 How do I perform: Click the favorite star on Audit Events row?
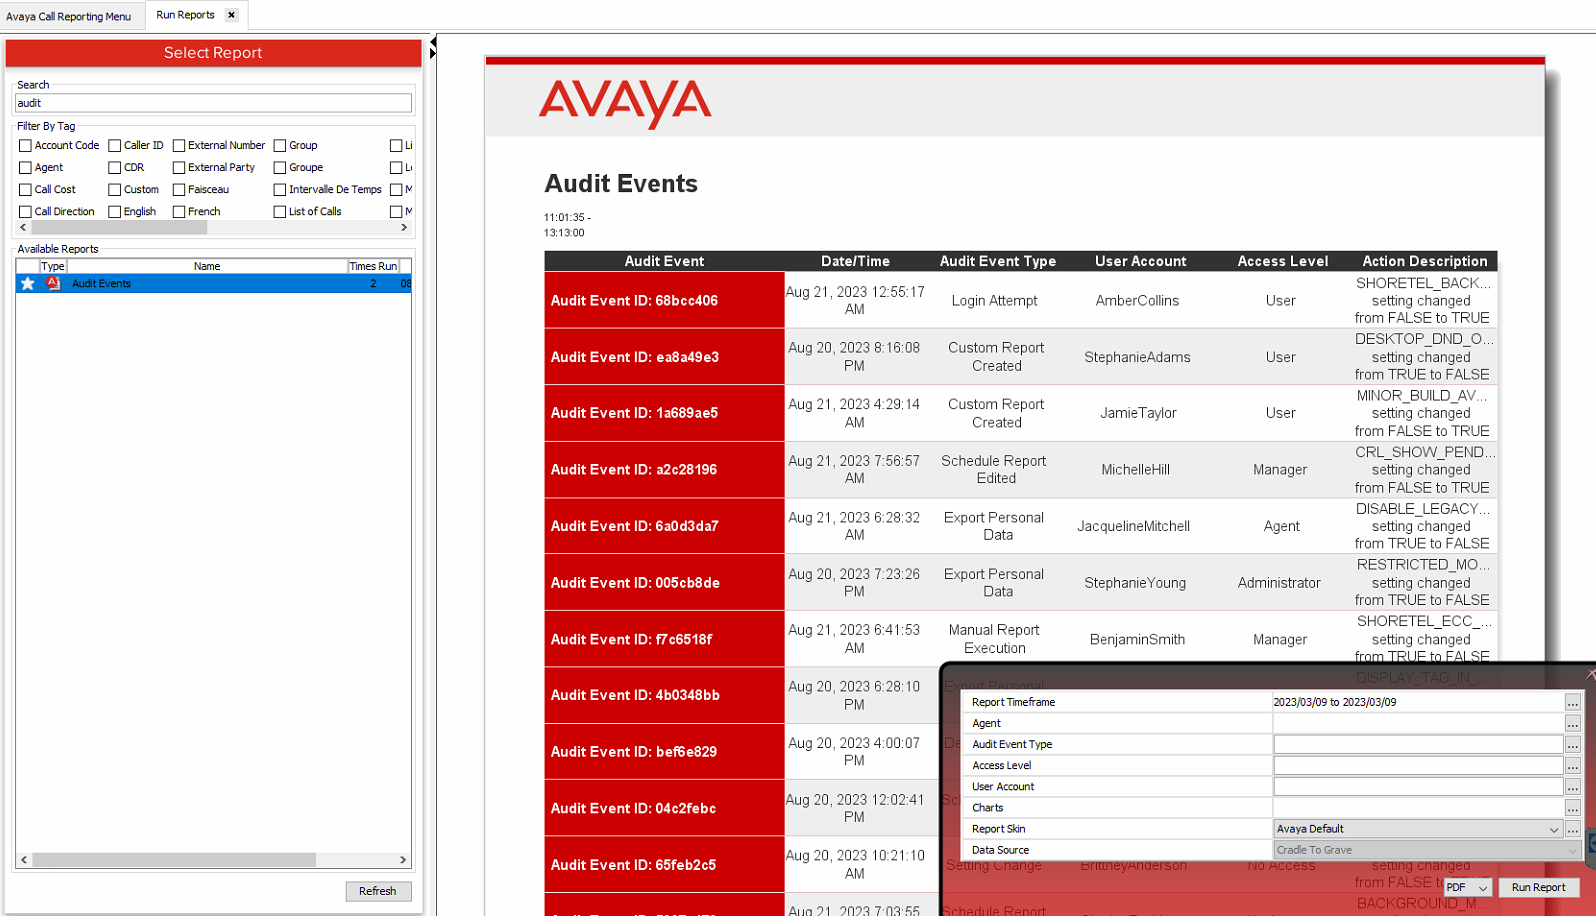[x=28, y=284]
